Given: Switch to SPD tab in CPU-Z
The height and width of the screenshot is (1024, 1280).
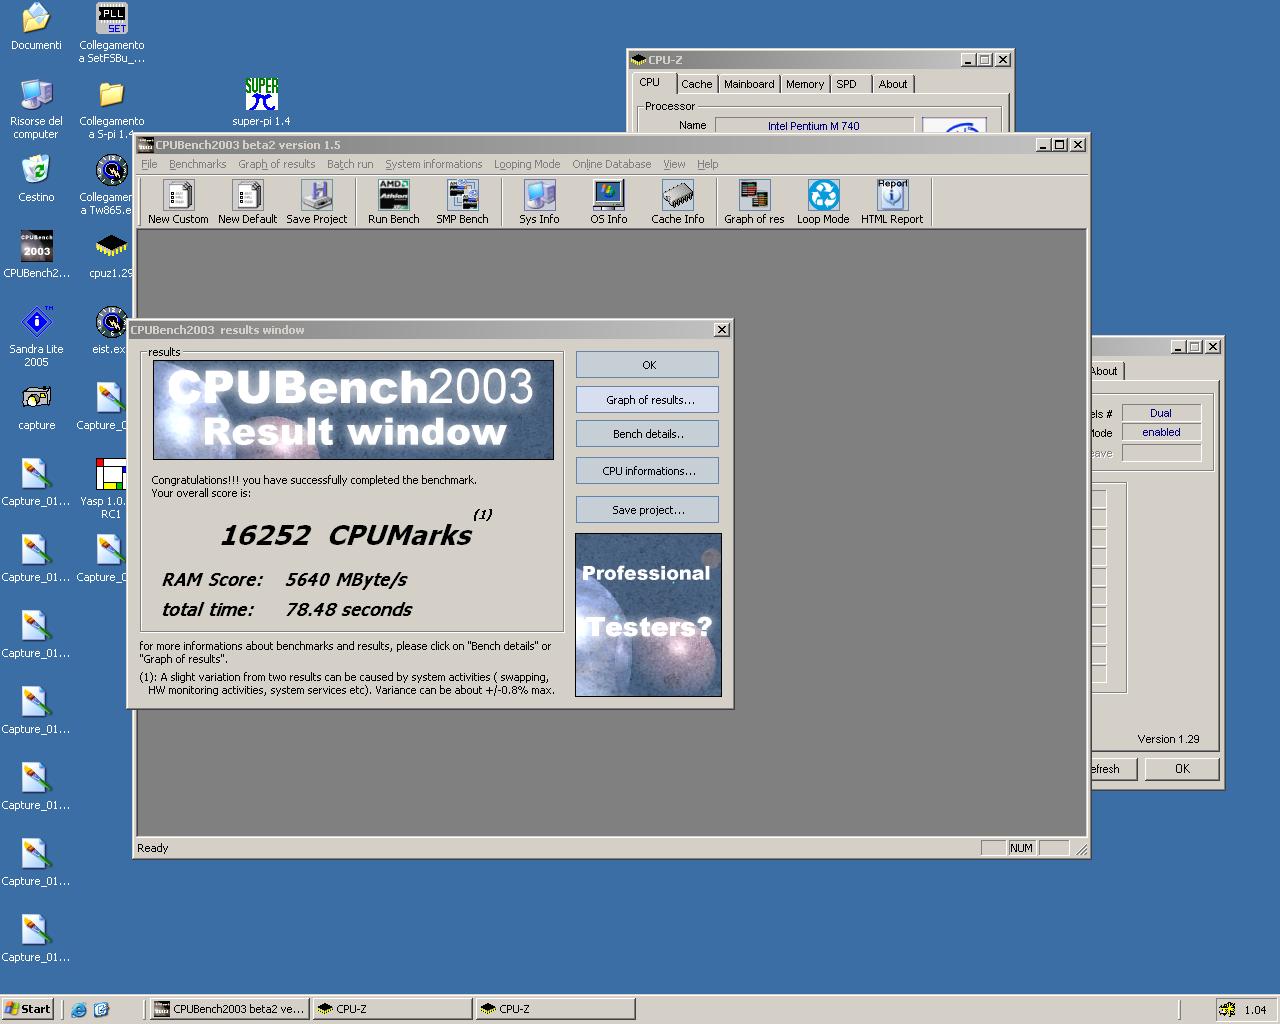Looking at the screenshot, I should coord(846,85).
